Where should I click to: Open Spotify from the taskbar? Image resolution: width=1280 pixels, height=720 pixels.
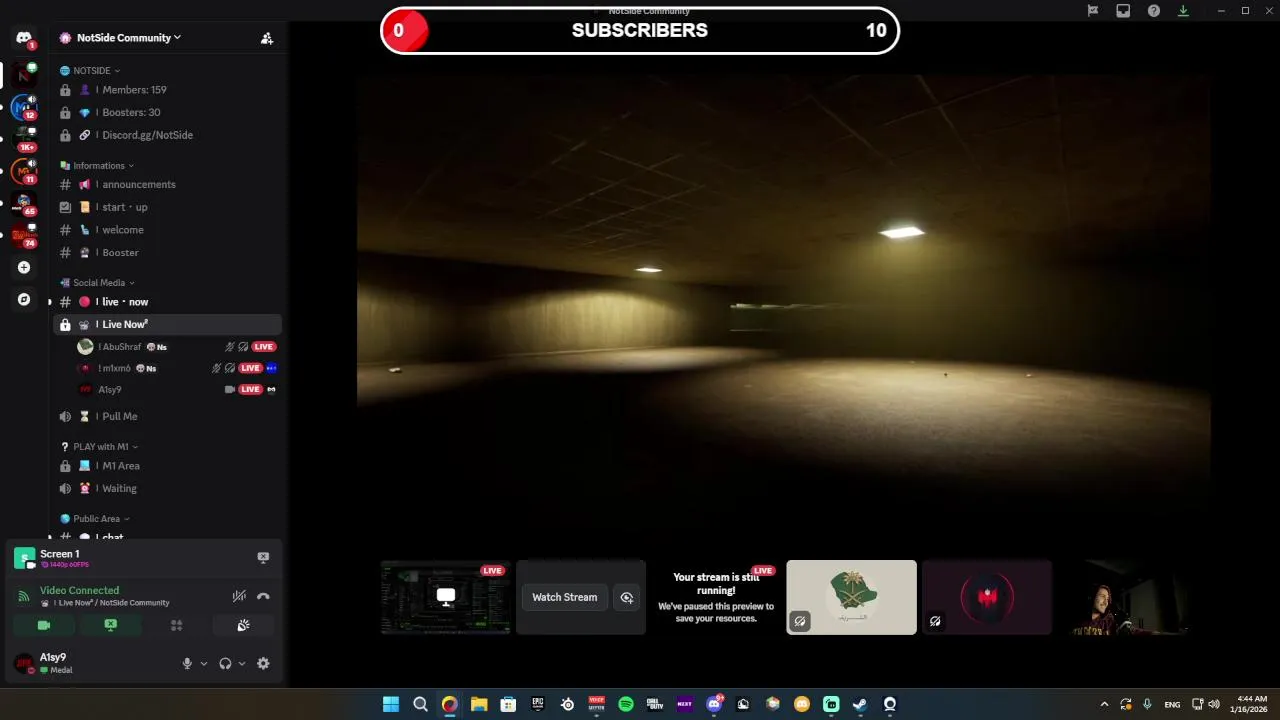(626, 704)
